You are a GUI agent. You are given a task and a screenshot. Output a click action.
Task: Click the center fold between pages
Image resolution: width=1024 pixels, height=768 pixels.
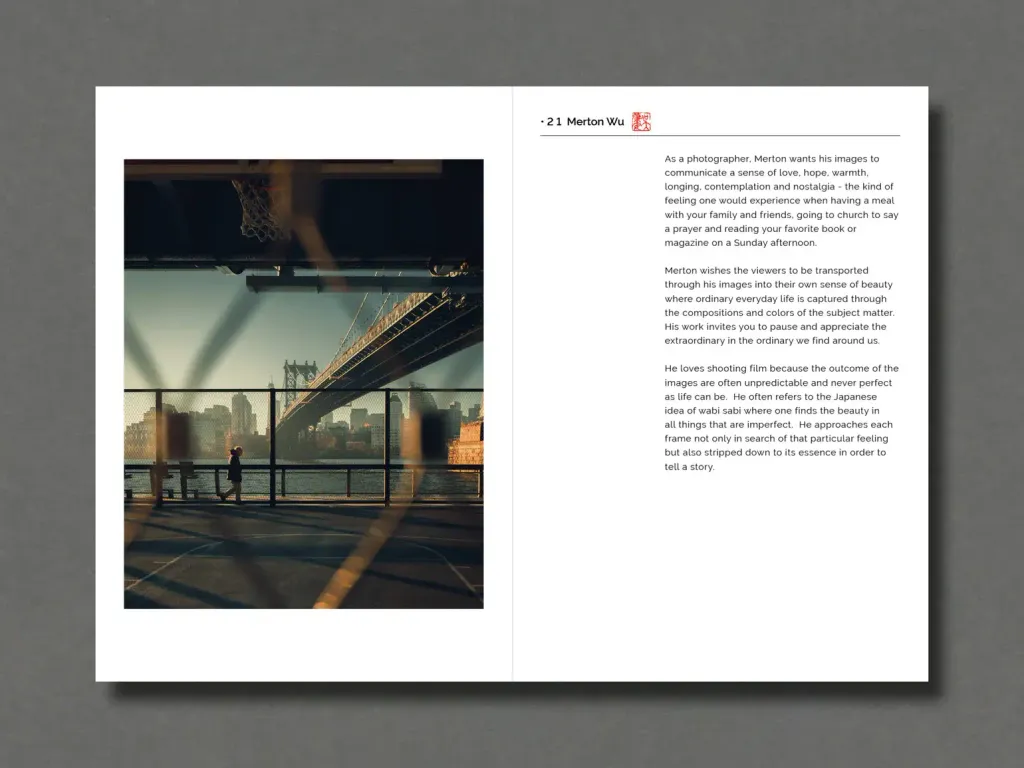pos(512,400)
